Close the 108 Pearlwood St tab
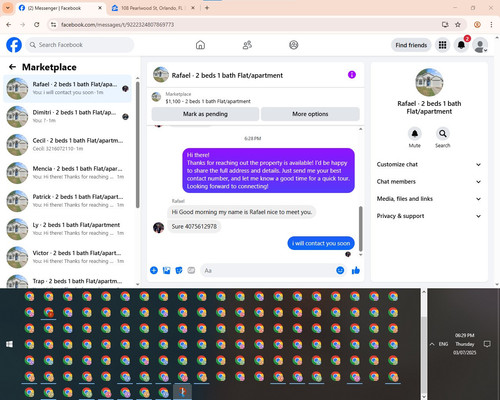500x400 pixels. [x=193, y=8]
